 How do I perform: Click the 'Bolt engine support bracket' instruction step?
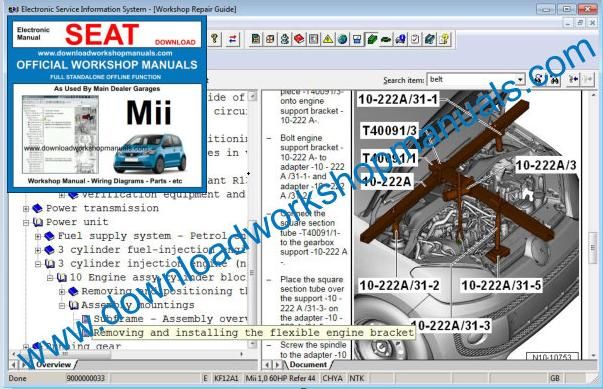coord(311,167)
